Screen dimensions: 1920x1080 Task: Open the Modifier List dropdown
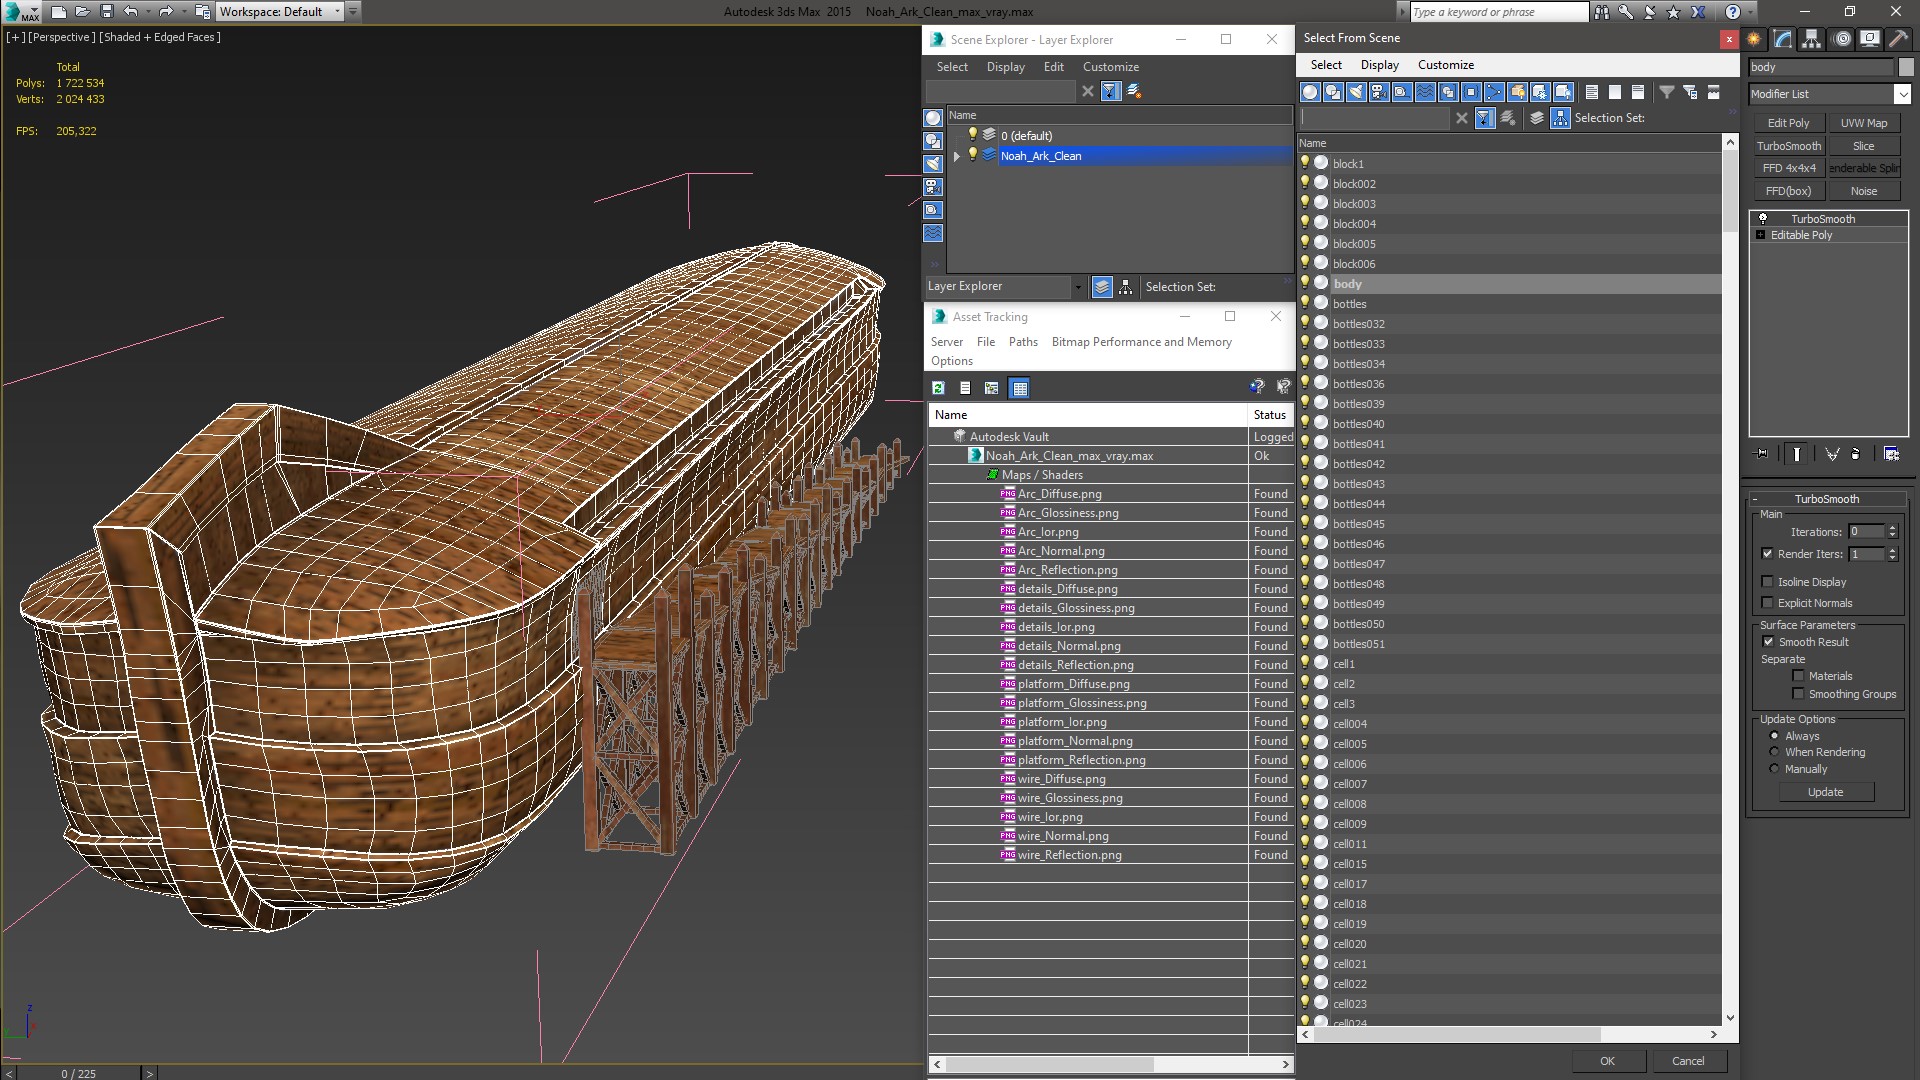pyautogui.click(x=1901, y=94)
